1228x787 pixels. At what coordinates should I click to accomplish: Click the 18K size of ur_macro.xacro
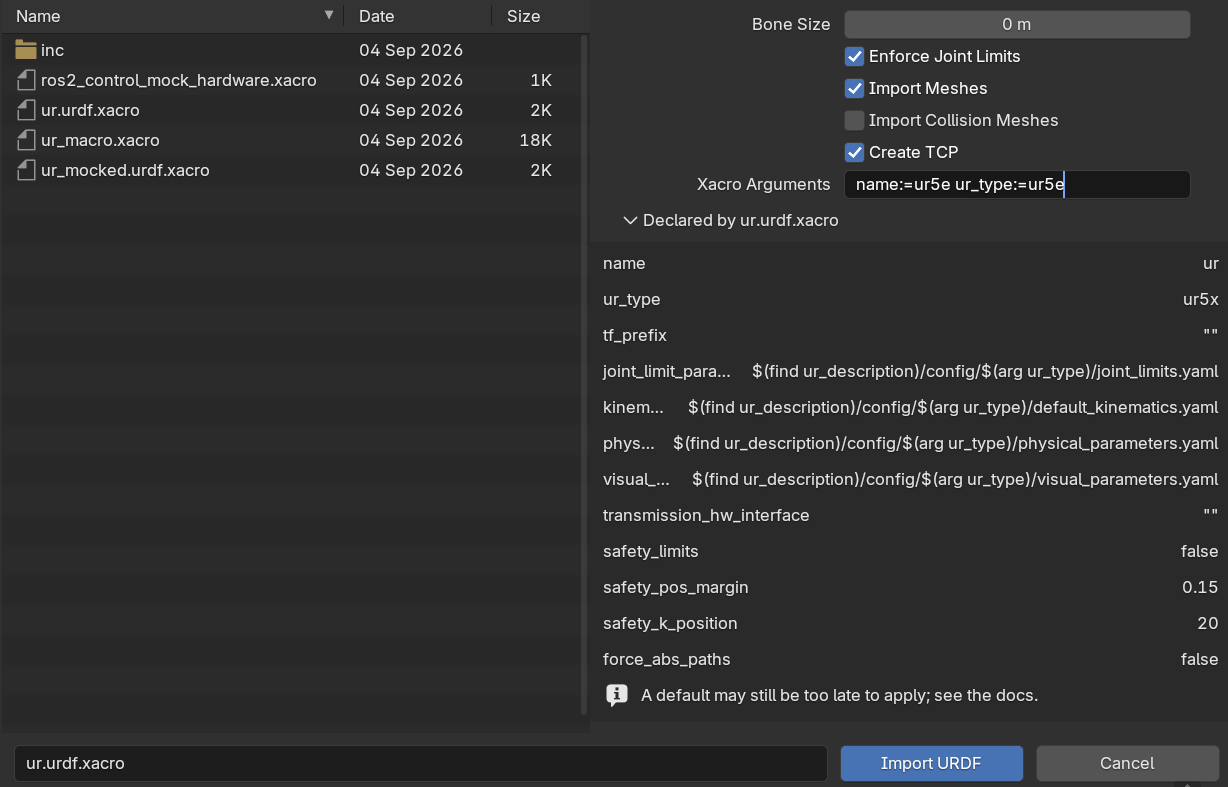[536, 140]
